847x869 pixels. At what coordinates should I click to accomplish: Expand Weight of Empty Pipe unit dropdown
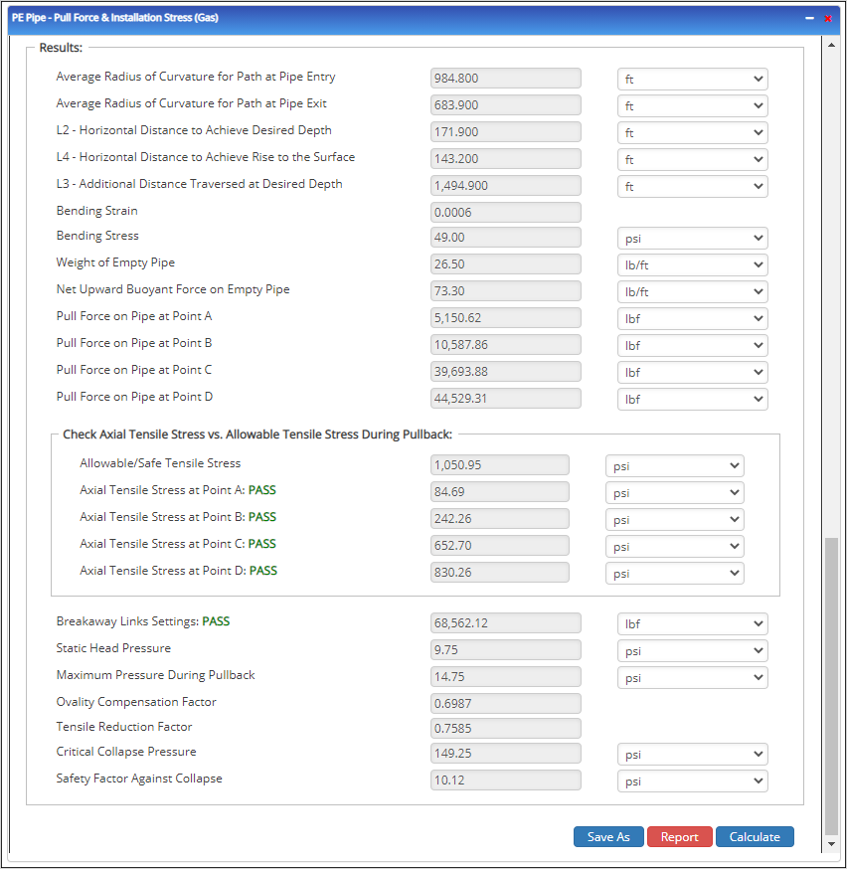(692, 265)
